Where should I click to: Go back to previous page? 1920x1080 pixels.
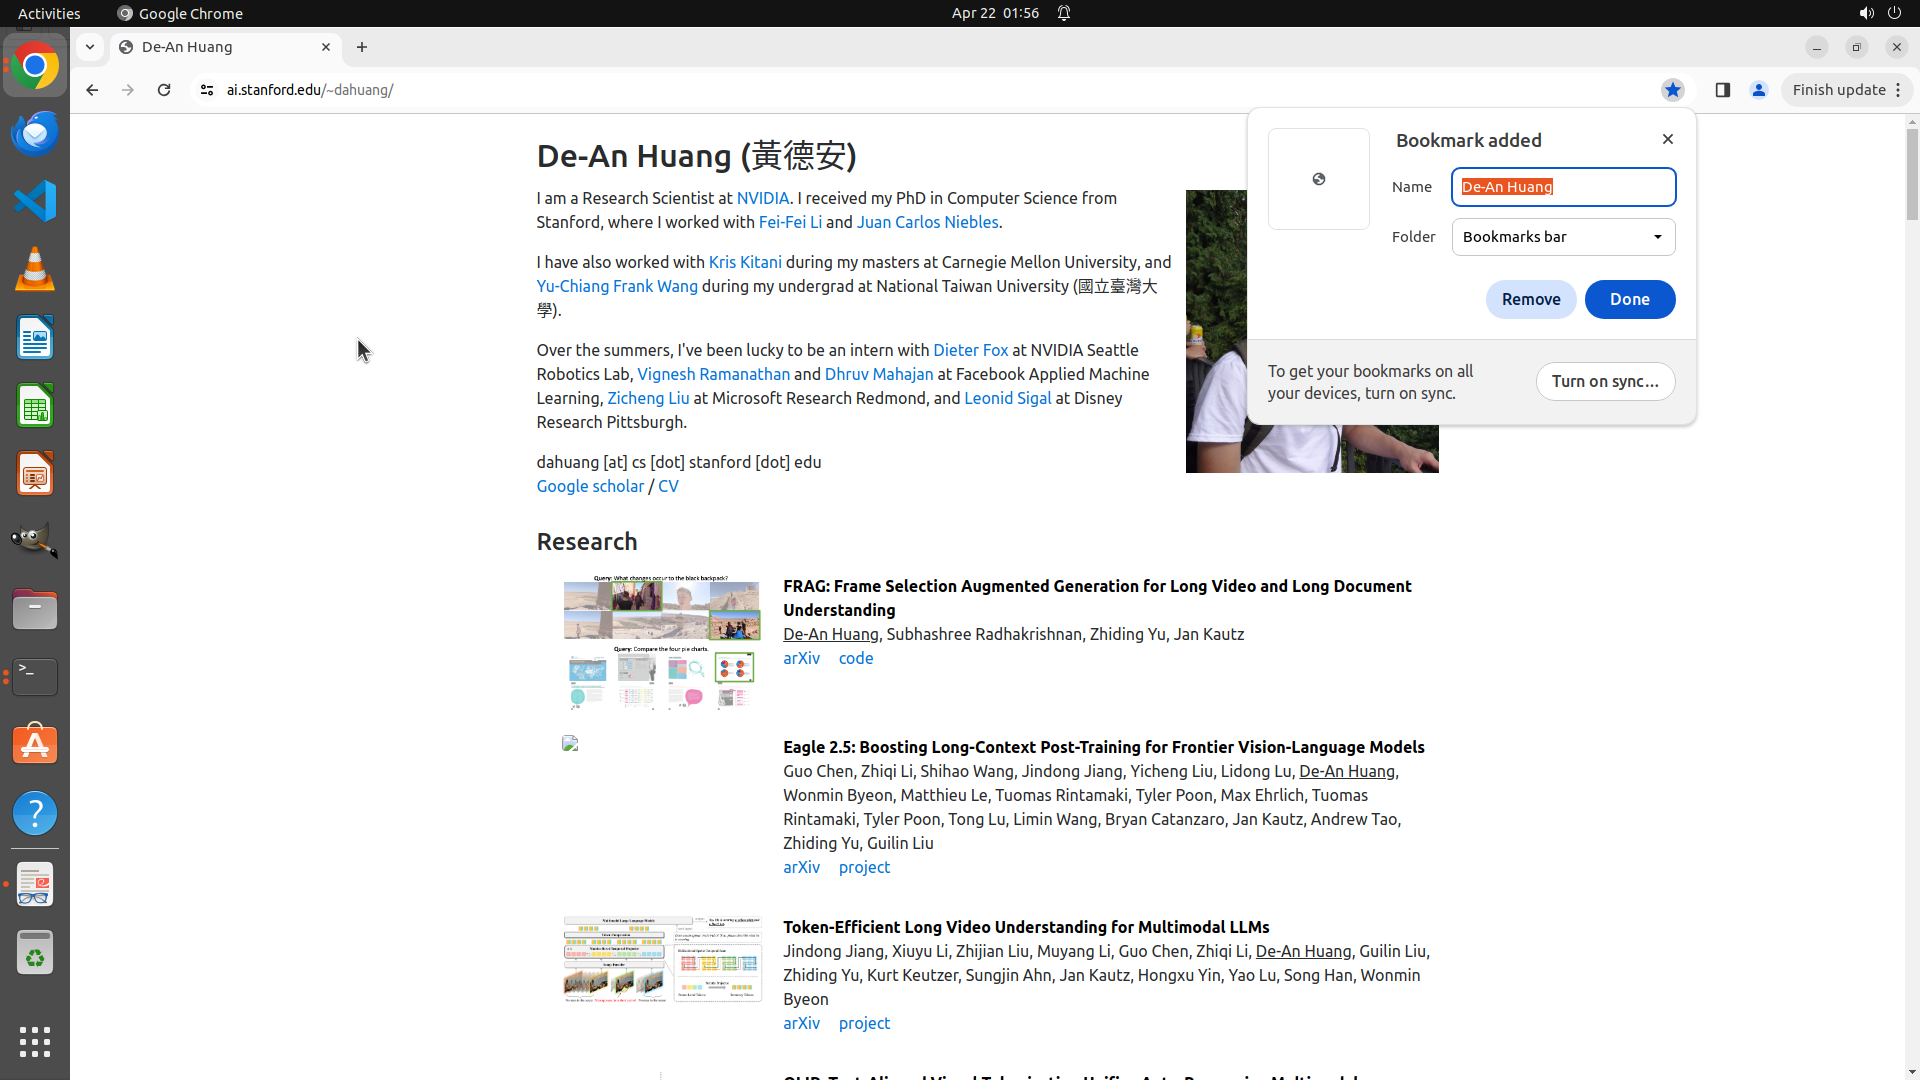pos(92,90)
